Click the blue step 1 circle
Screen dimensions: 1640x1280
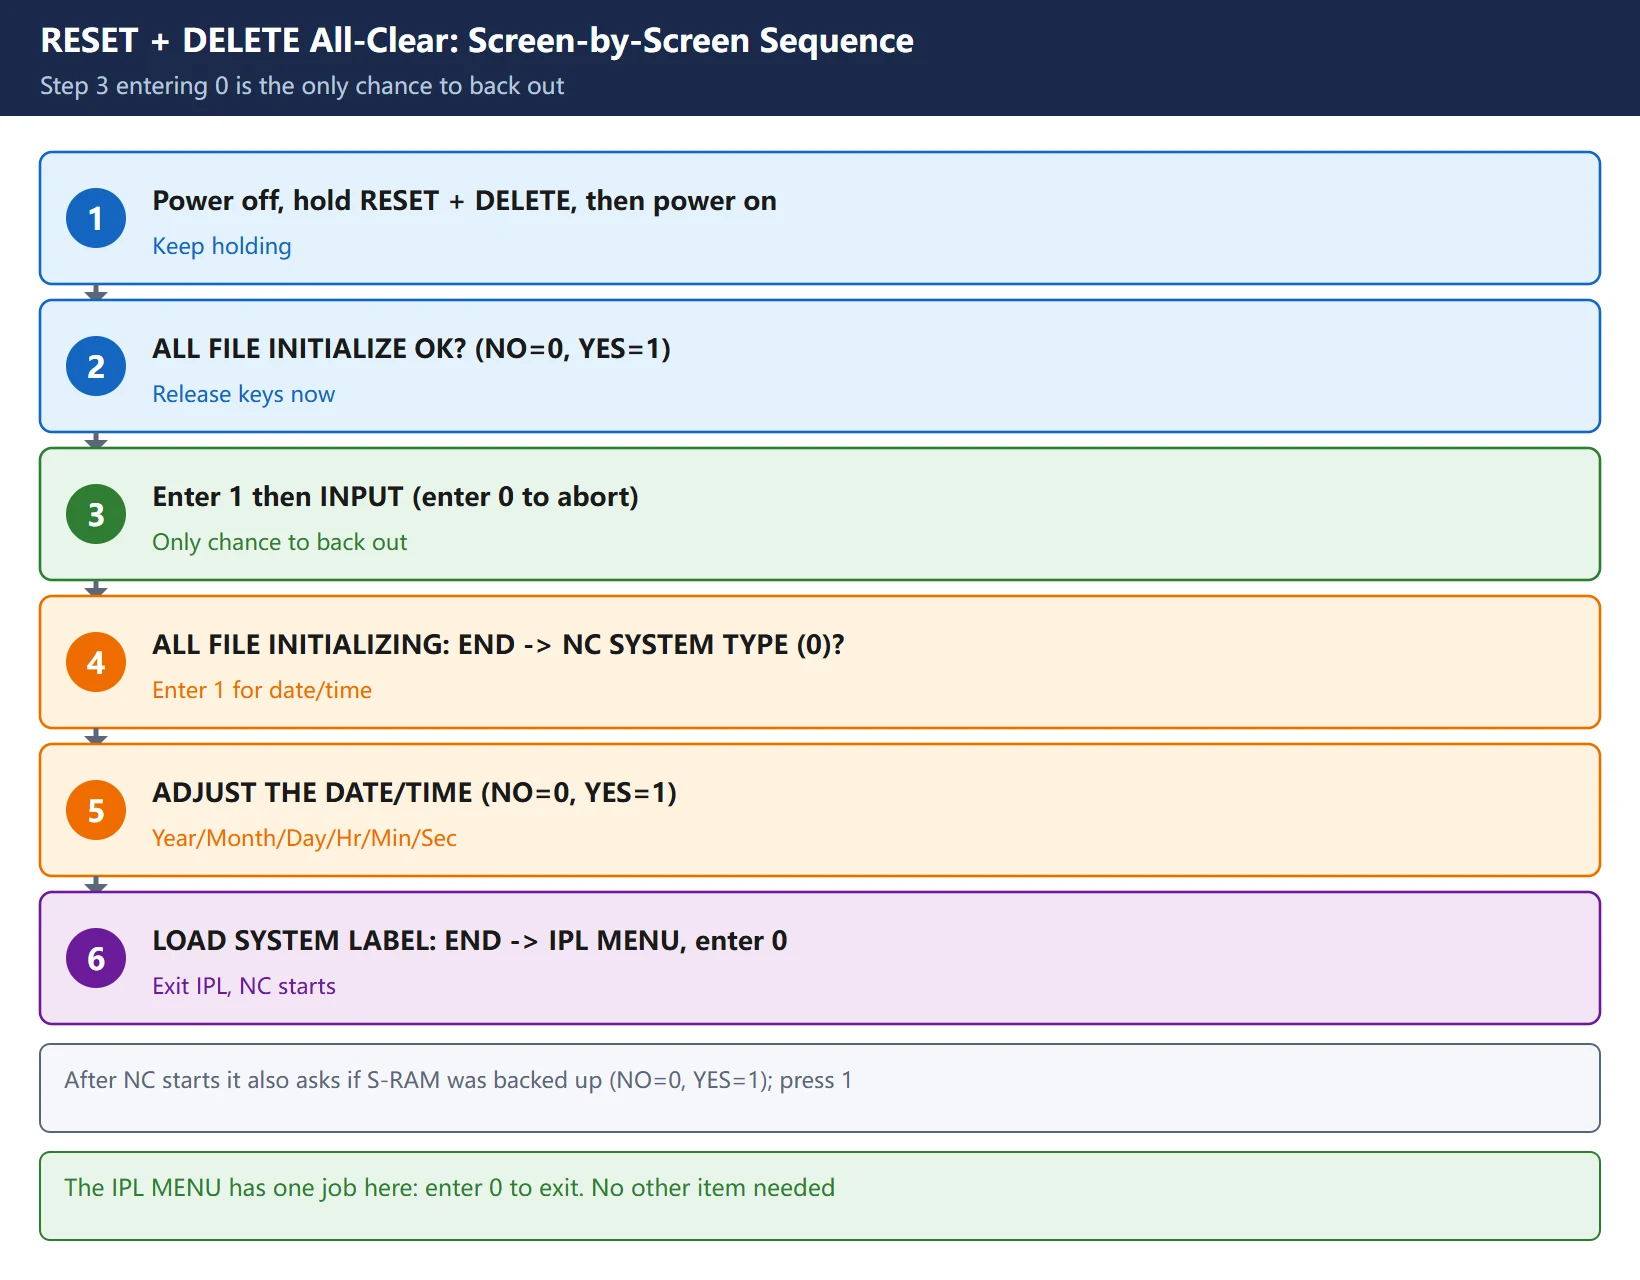pos(96,218)
